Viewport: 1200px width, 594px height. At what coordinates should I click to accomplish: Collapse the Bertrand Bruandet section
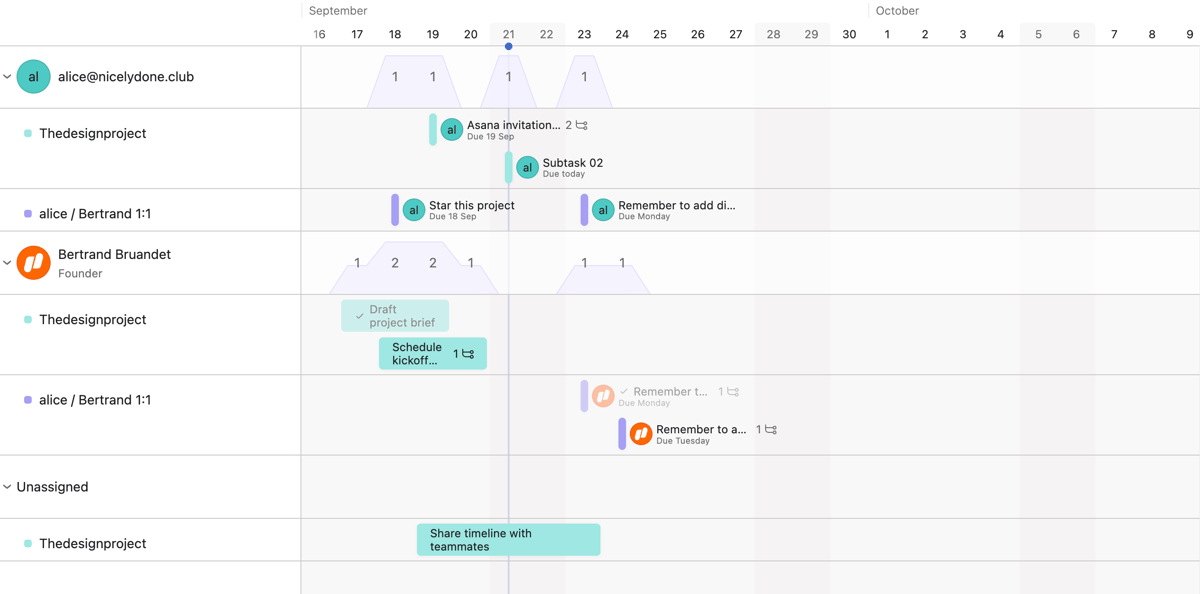(8, 262)
